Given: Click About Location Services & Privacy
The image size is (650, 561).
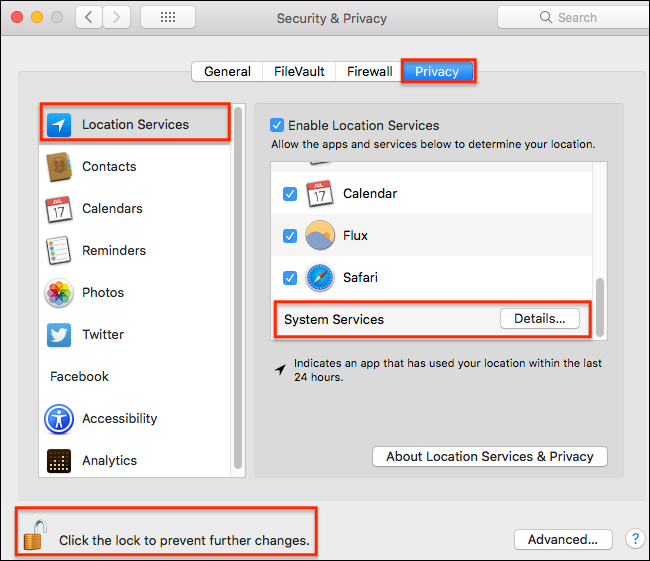Looking at the screenshot, I should [490, 456].
